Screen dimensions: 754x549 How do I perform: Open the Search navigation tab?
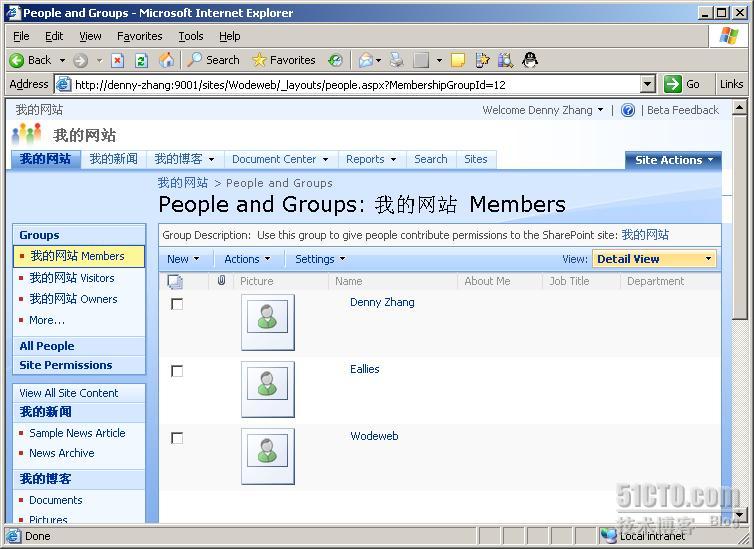click(x=430, y=159)
